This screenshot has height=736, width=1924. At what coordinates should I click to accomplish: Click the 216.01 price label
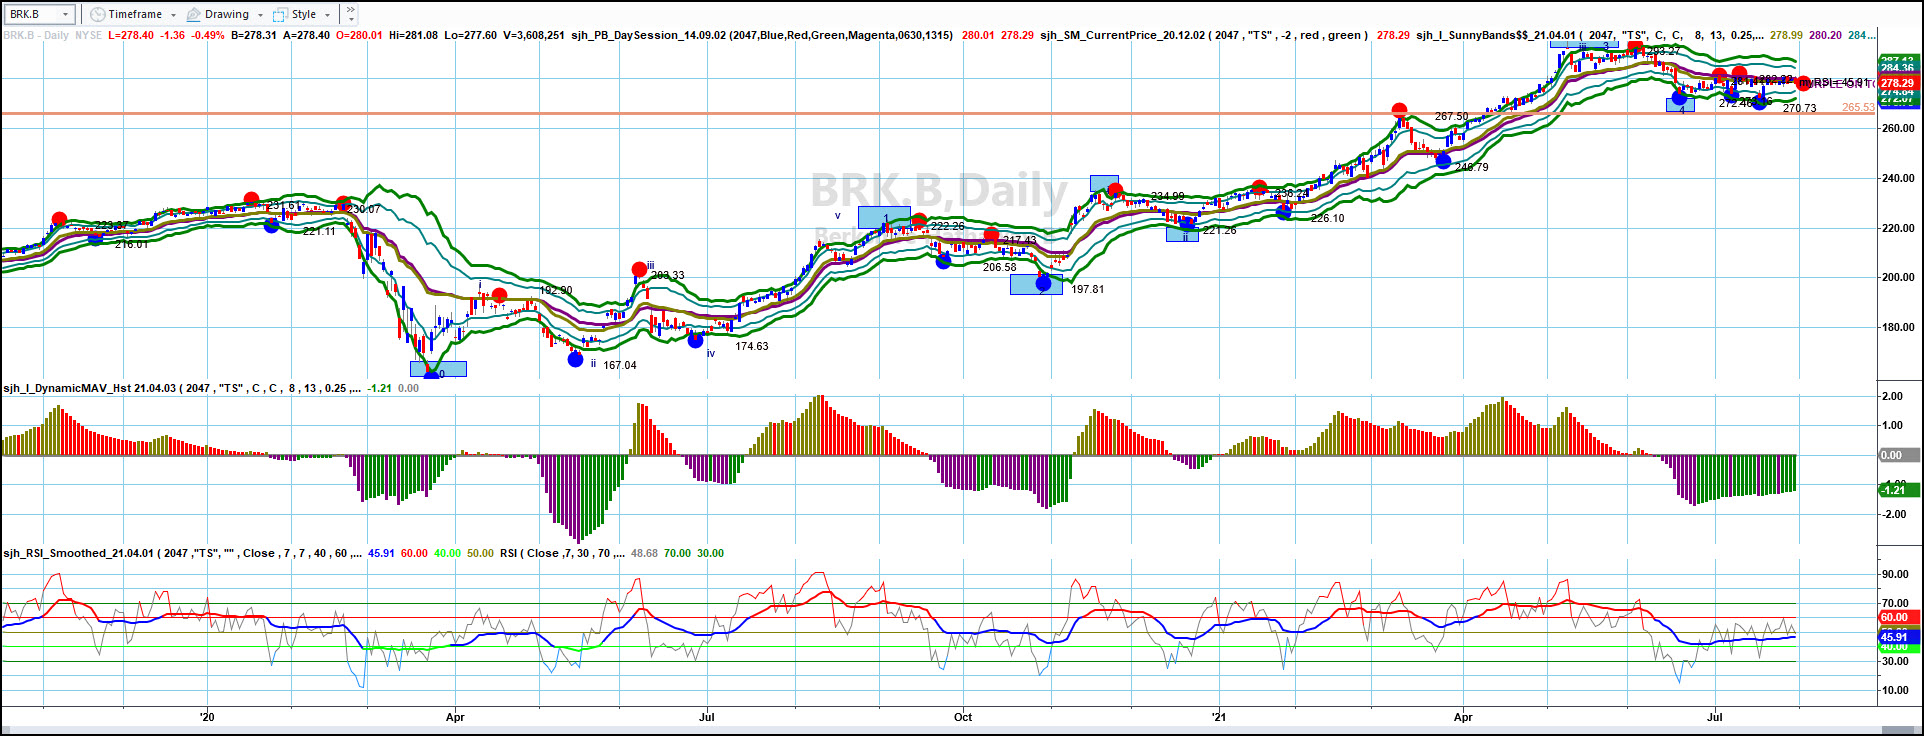(x=132, y=244)
